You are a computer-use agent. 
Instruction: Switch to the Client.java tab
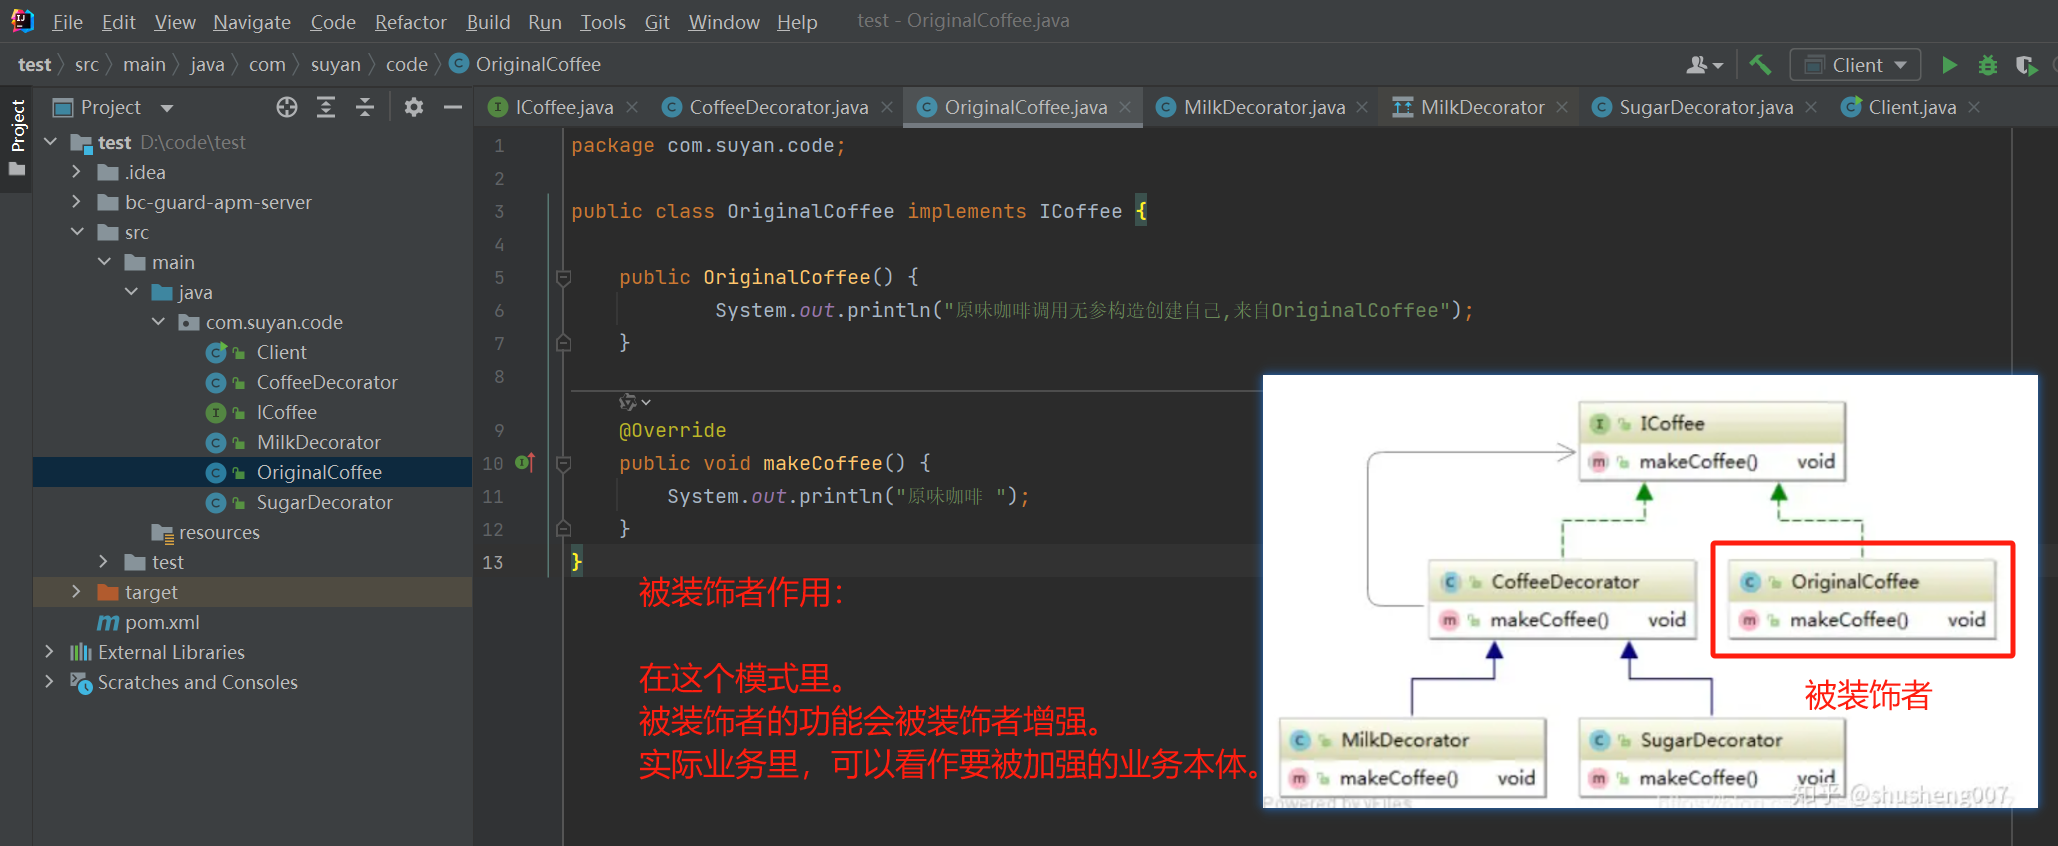[1912, 107]
